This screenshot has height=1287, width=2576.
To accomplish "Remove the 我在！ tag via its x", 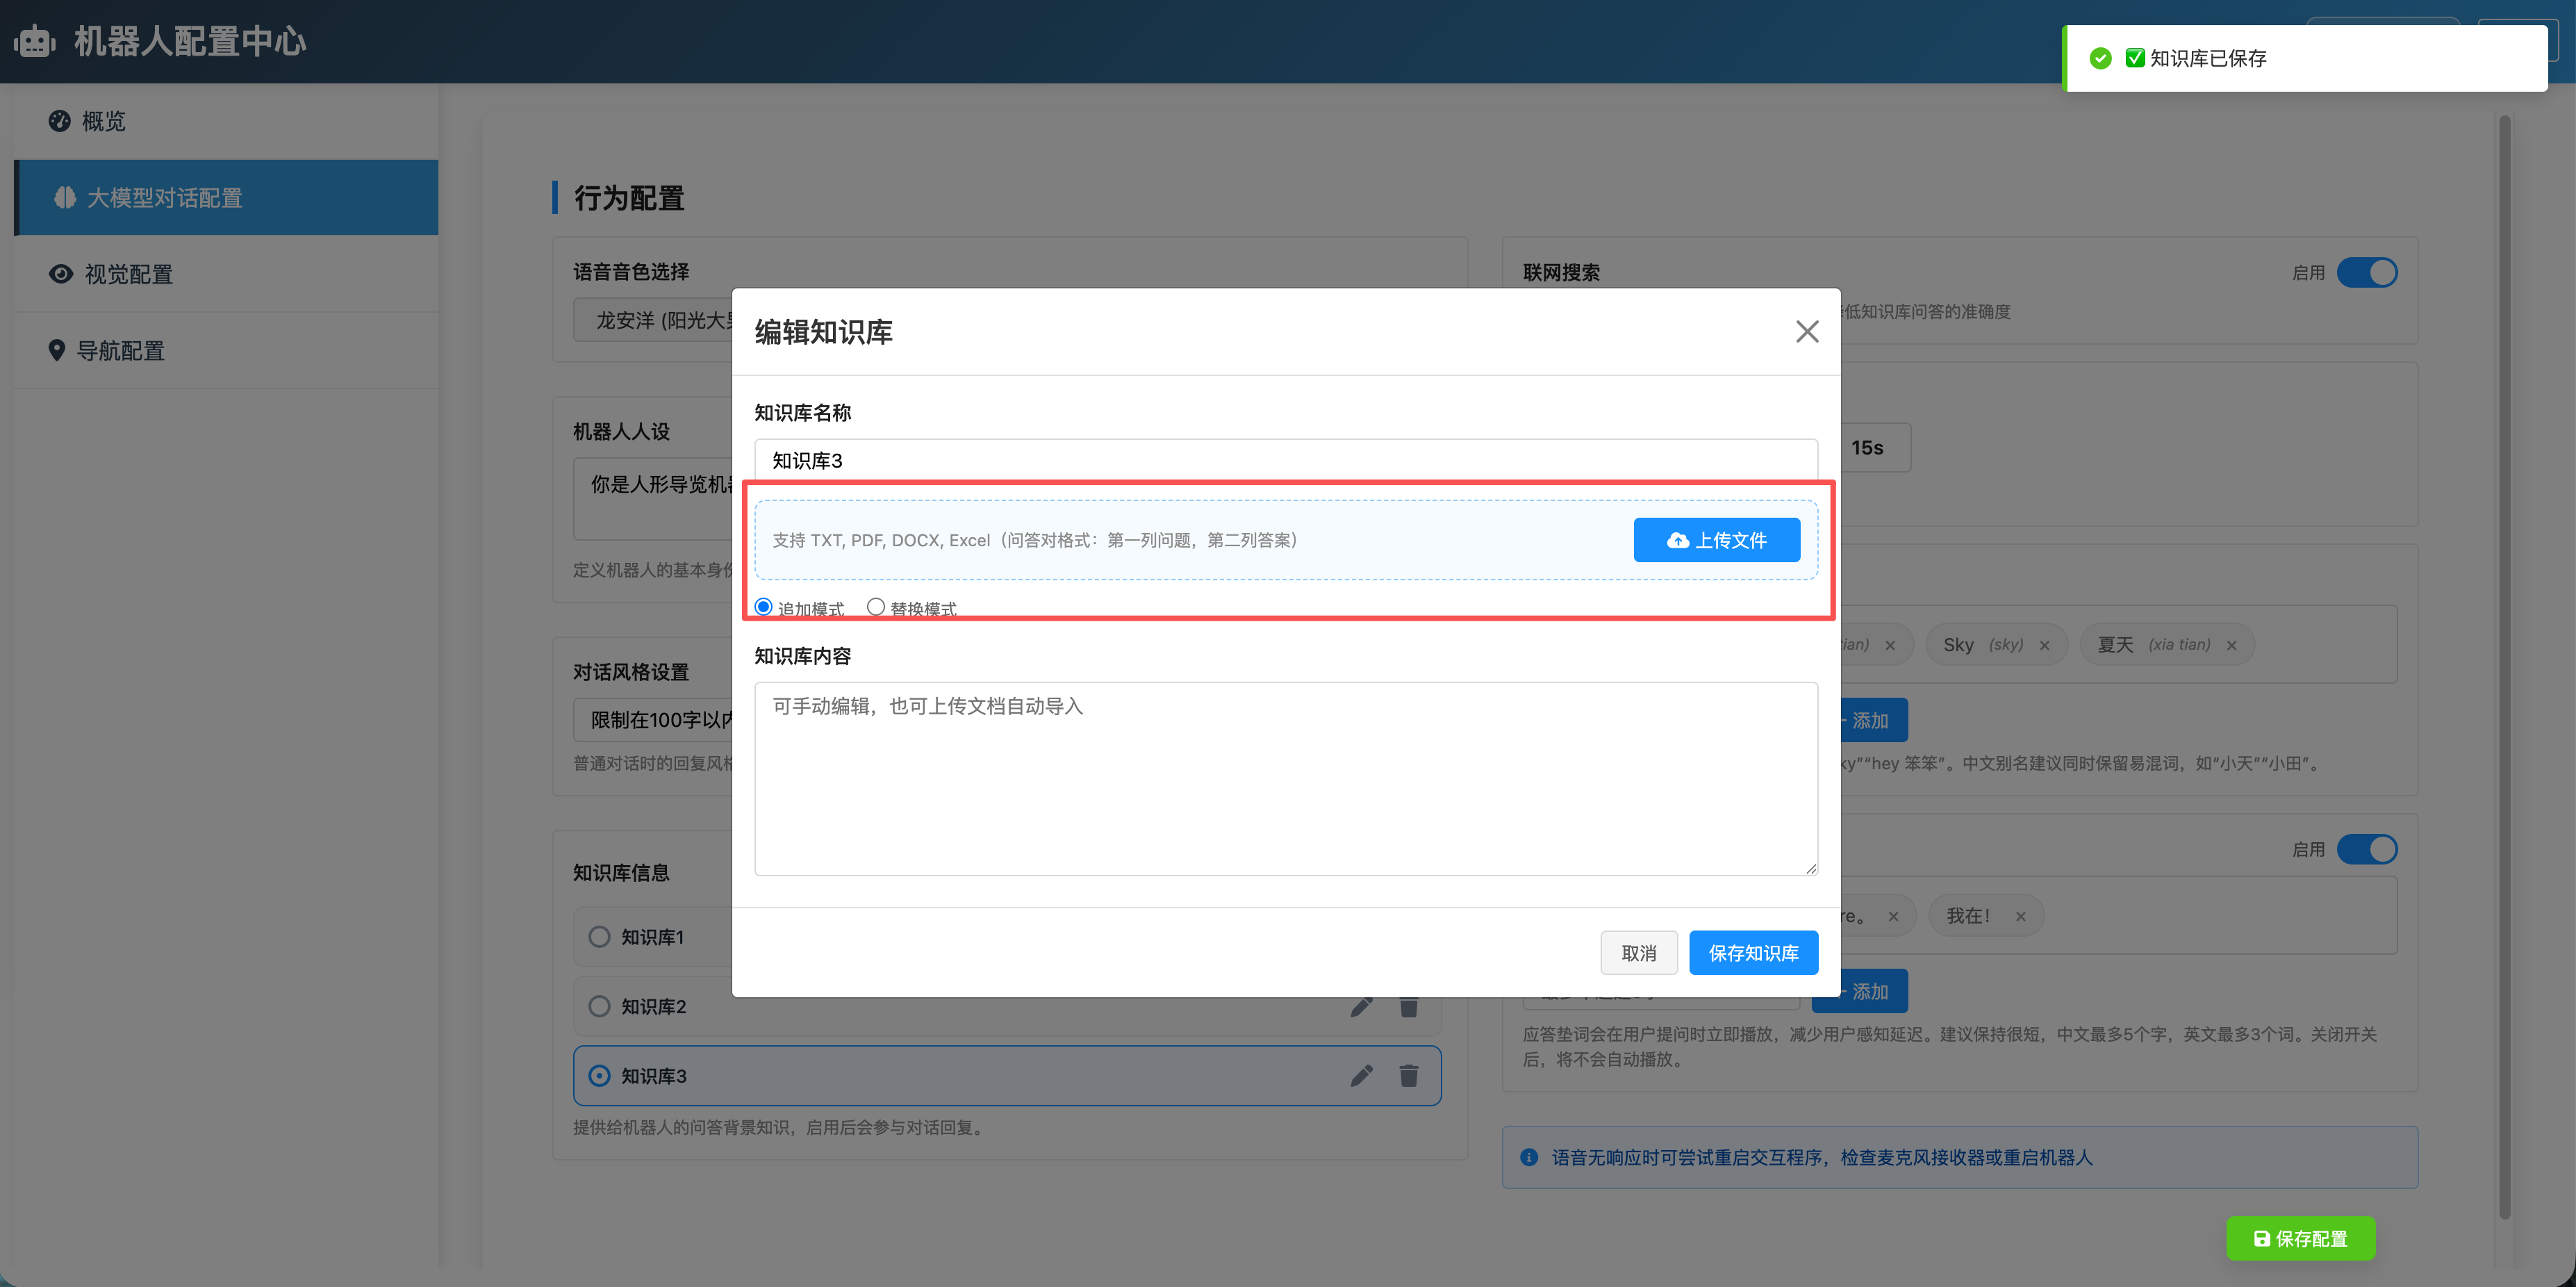I will 2020,916.
